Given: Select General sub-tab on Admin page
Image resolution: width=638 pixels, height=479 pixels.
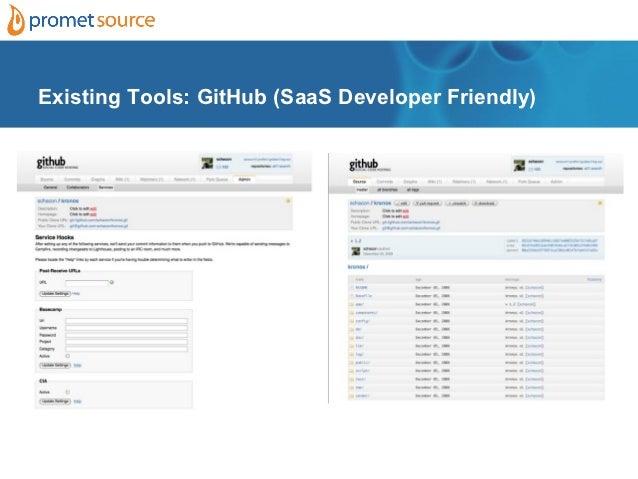Looking at the screenshot, I should pos(50,188).
